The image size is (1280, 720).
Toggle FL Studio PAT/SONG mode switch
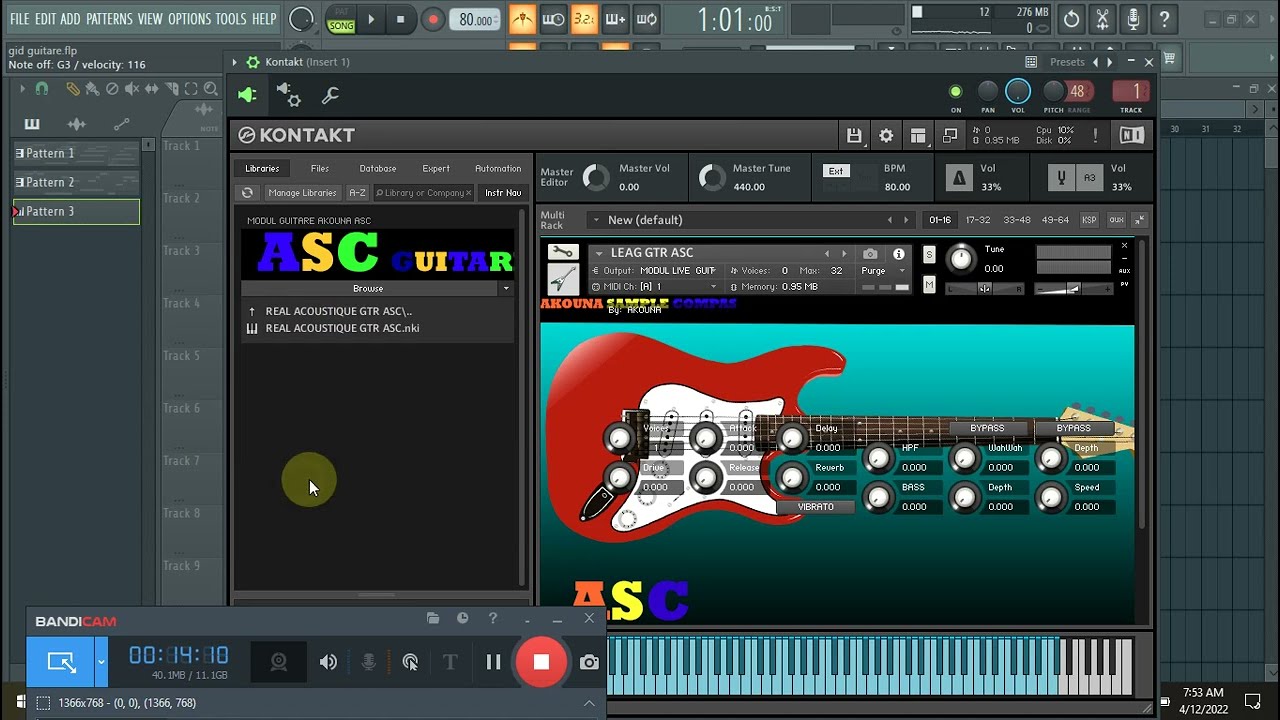pos(341,20)
